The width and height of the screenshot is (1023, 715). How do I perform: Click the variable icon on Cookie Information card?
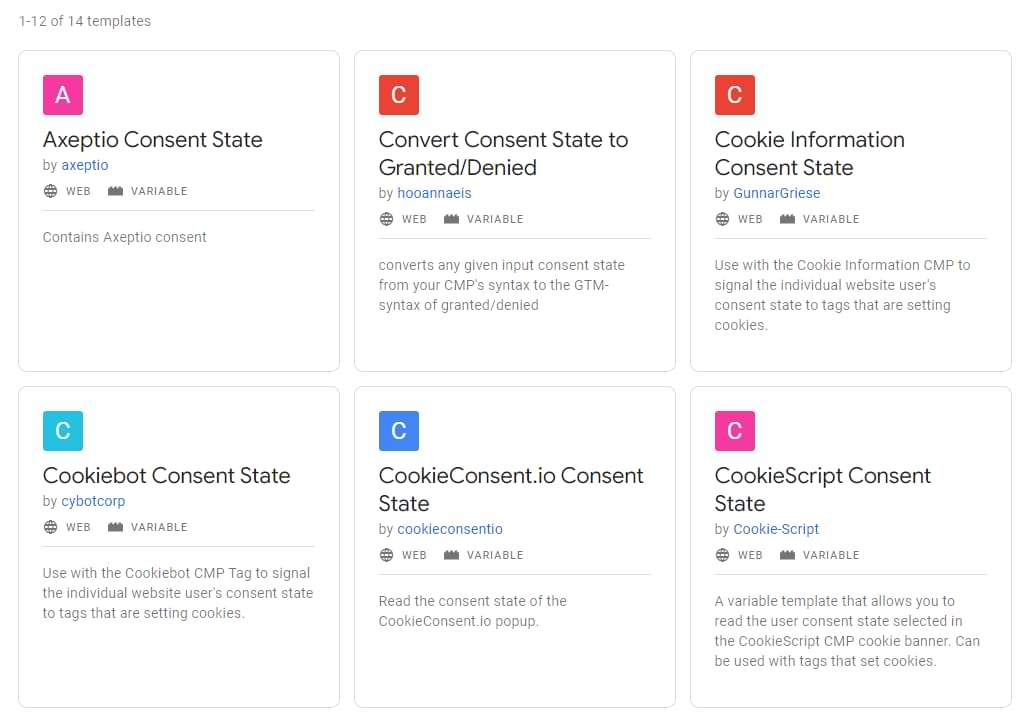(787, 219)
